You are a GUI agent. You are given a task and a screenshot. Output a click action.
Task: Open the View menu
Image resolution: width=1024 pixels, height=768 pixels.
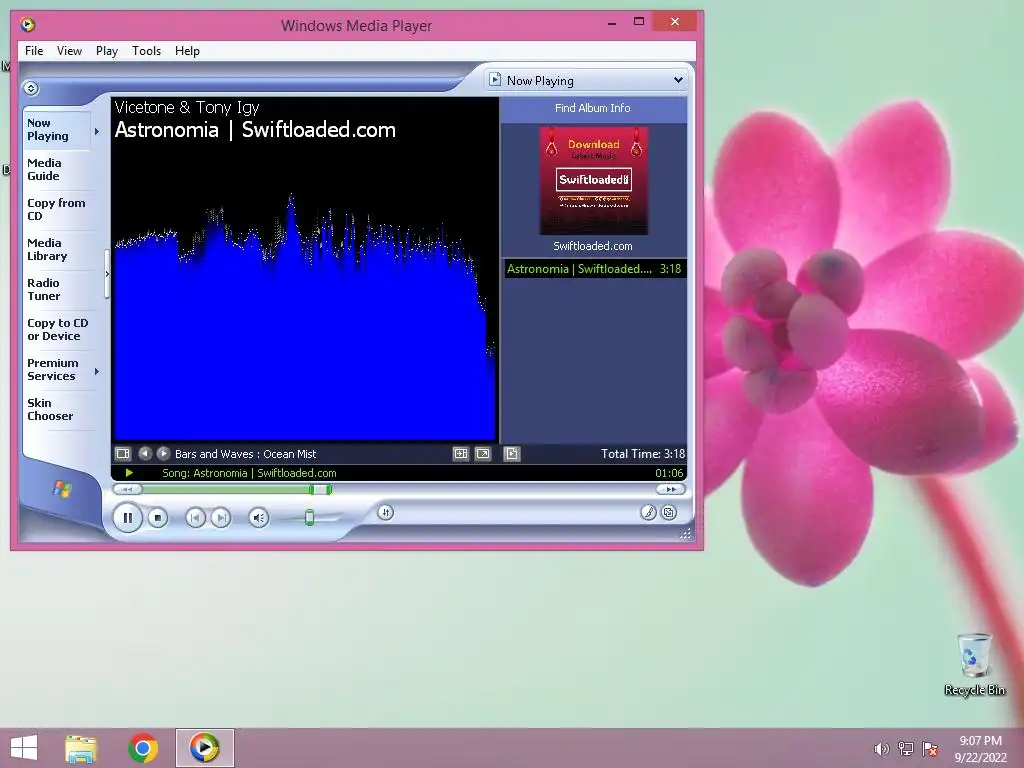coord(69,51)
